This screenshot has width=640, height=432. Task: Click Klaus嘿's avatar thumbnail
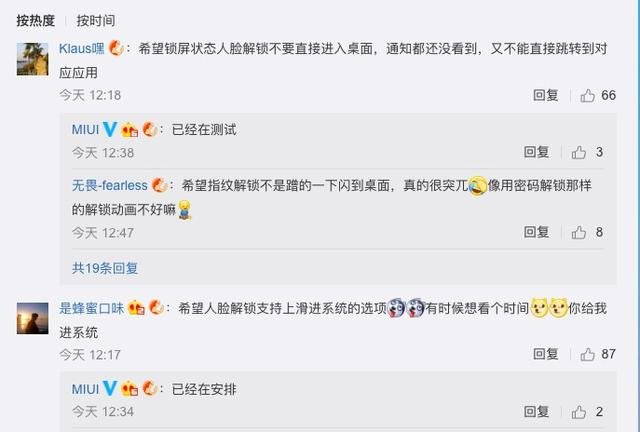(x=32, y=59)
